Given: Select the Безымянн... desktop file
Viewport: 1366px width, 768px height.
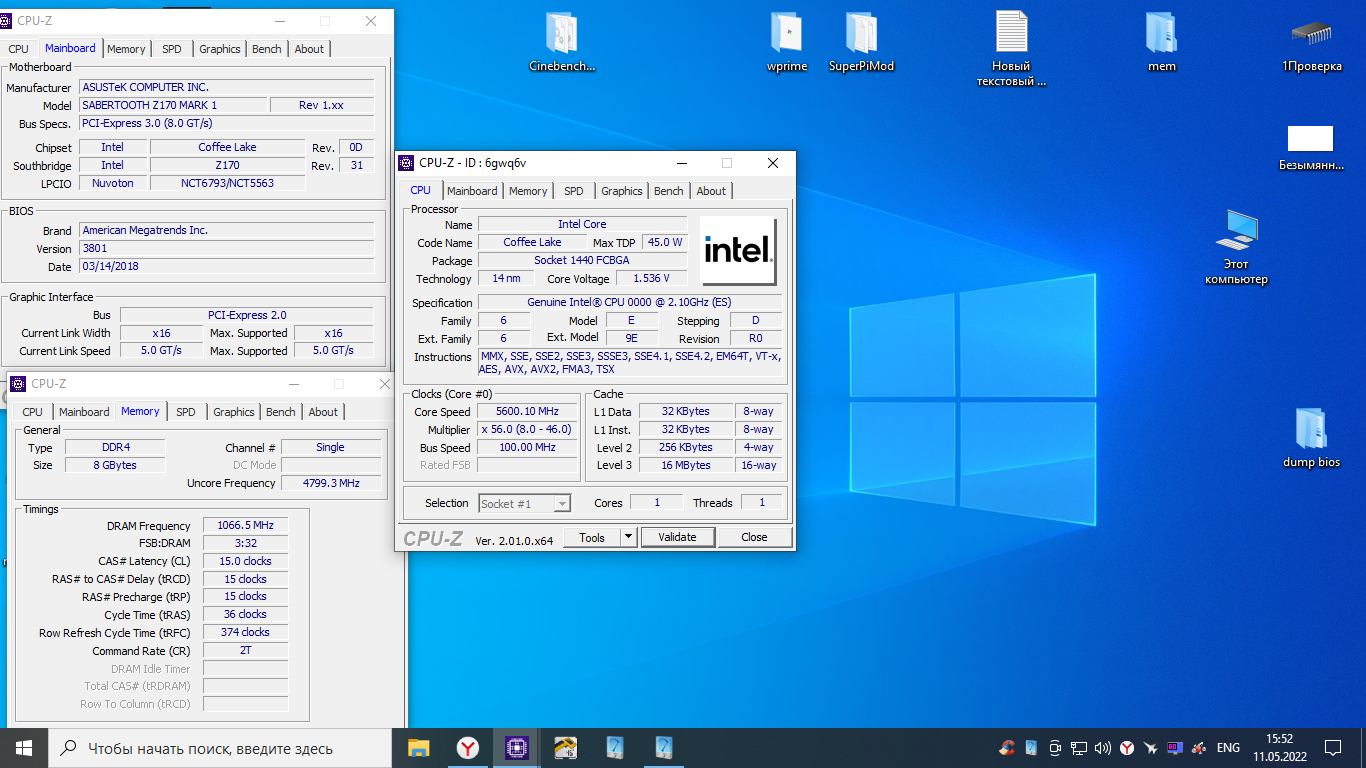Looking at the screenshot, I should coord(1311,148).
